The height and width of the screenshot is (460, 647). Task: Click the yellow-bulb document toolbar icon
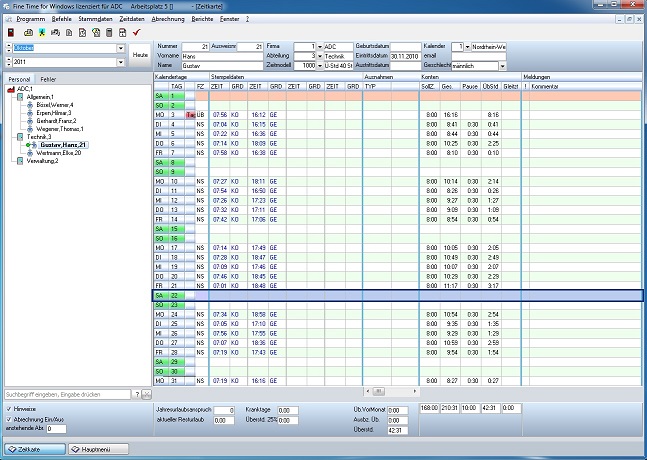click(96, 32)
